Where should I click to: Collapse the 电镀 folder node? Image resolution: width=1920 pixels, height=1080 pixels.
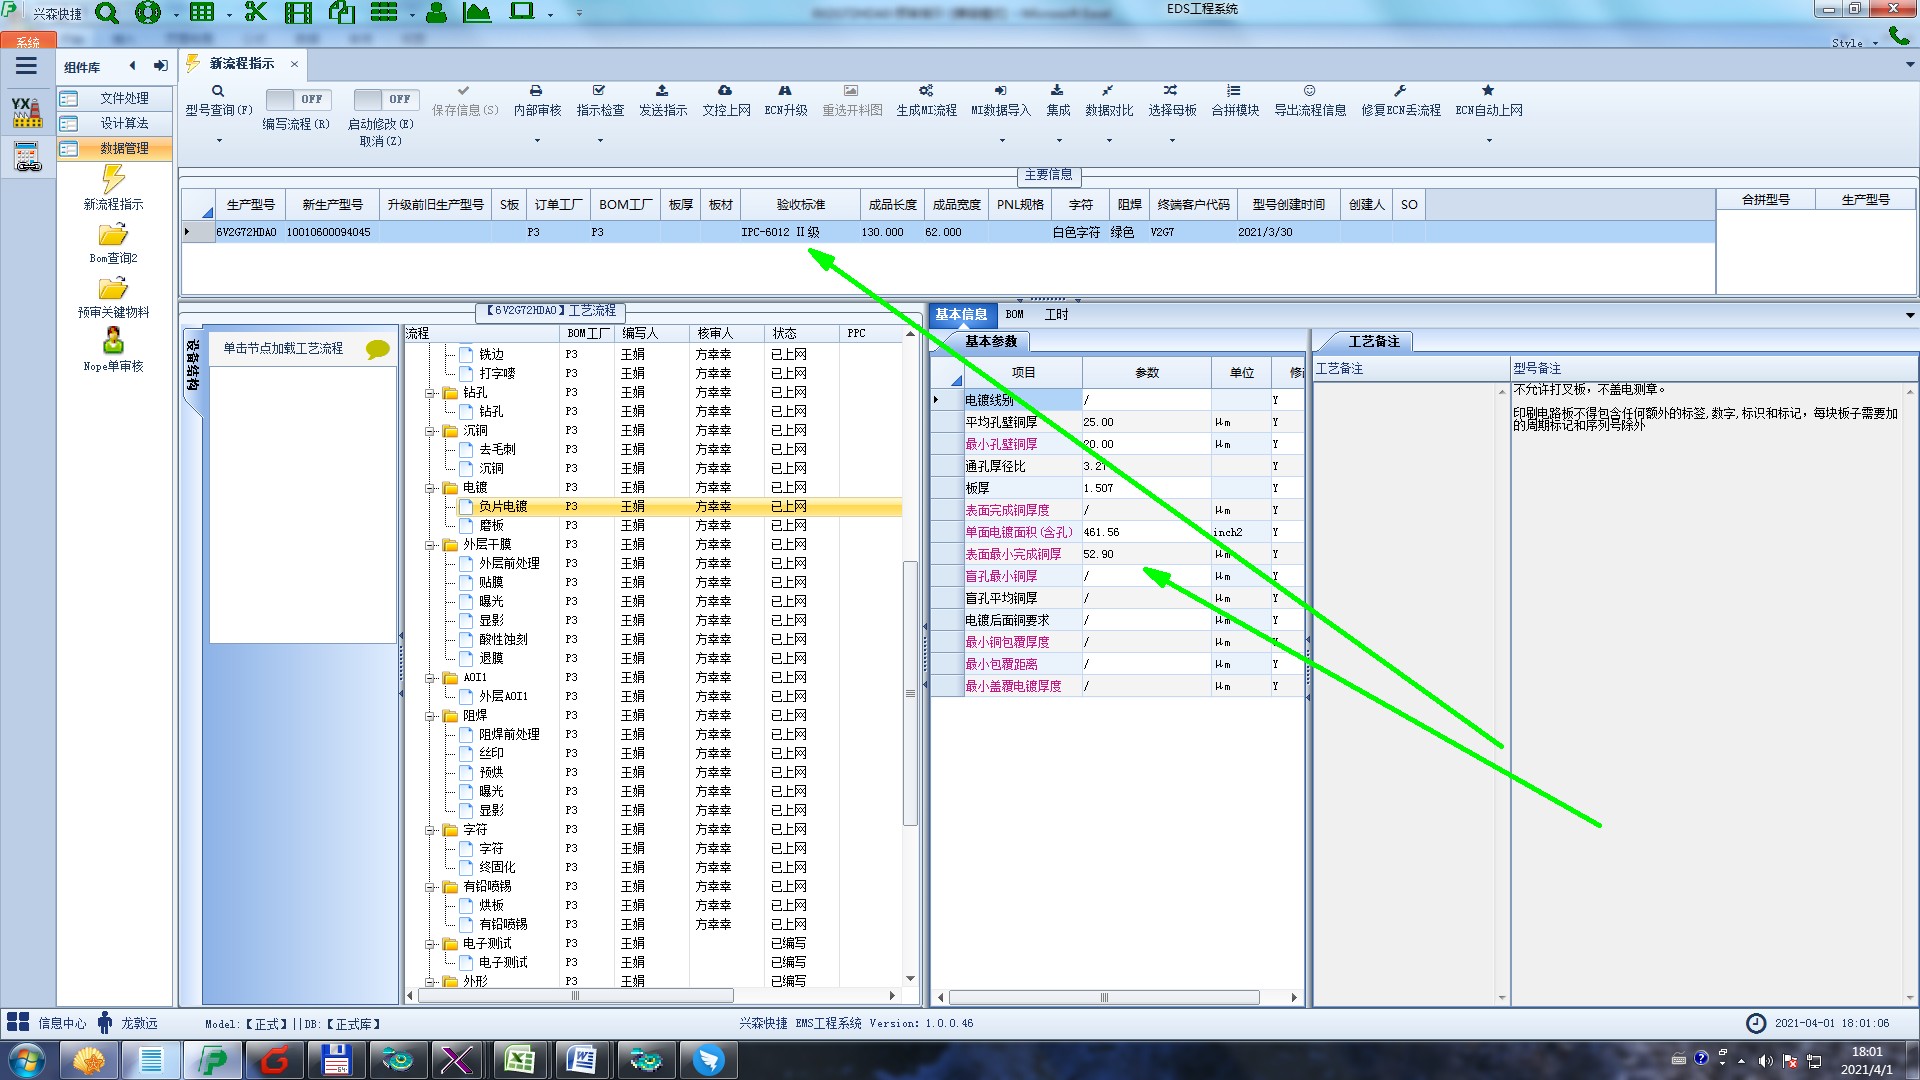[430, 488]
